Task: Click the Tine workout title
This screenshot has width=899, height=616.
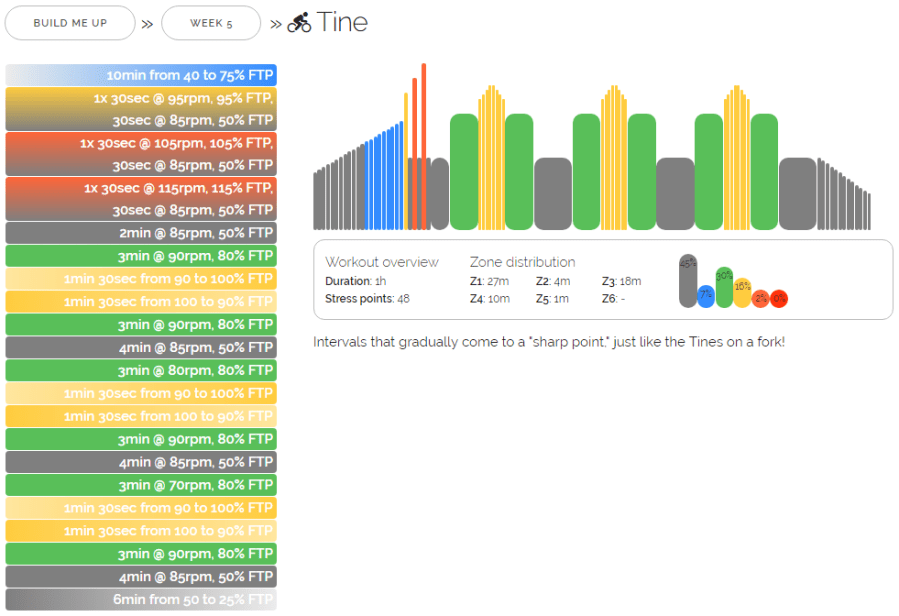Action: 342,22
